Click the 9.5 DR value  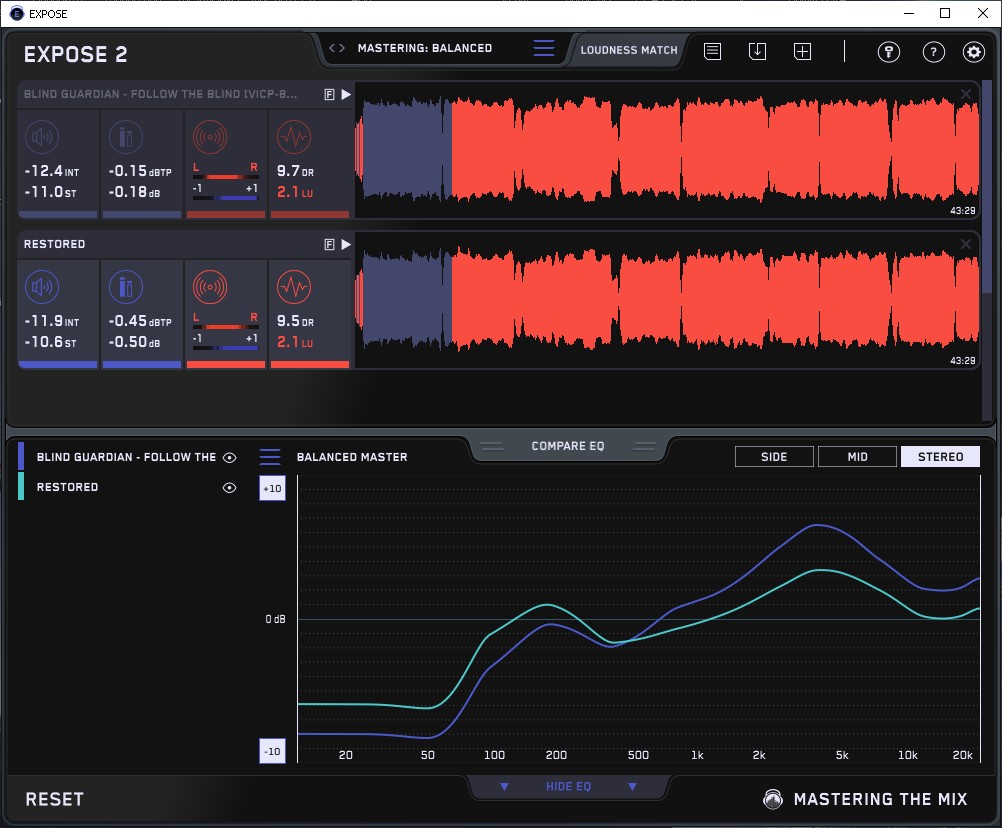click(x=295, y=321)
